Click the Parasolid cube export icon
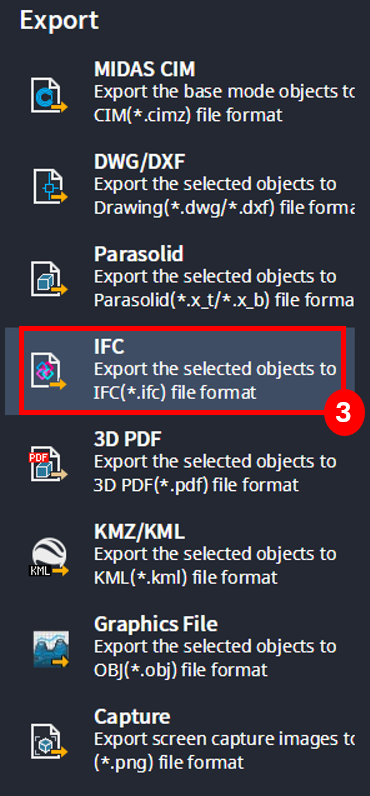 49,279
